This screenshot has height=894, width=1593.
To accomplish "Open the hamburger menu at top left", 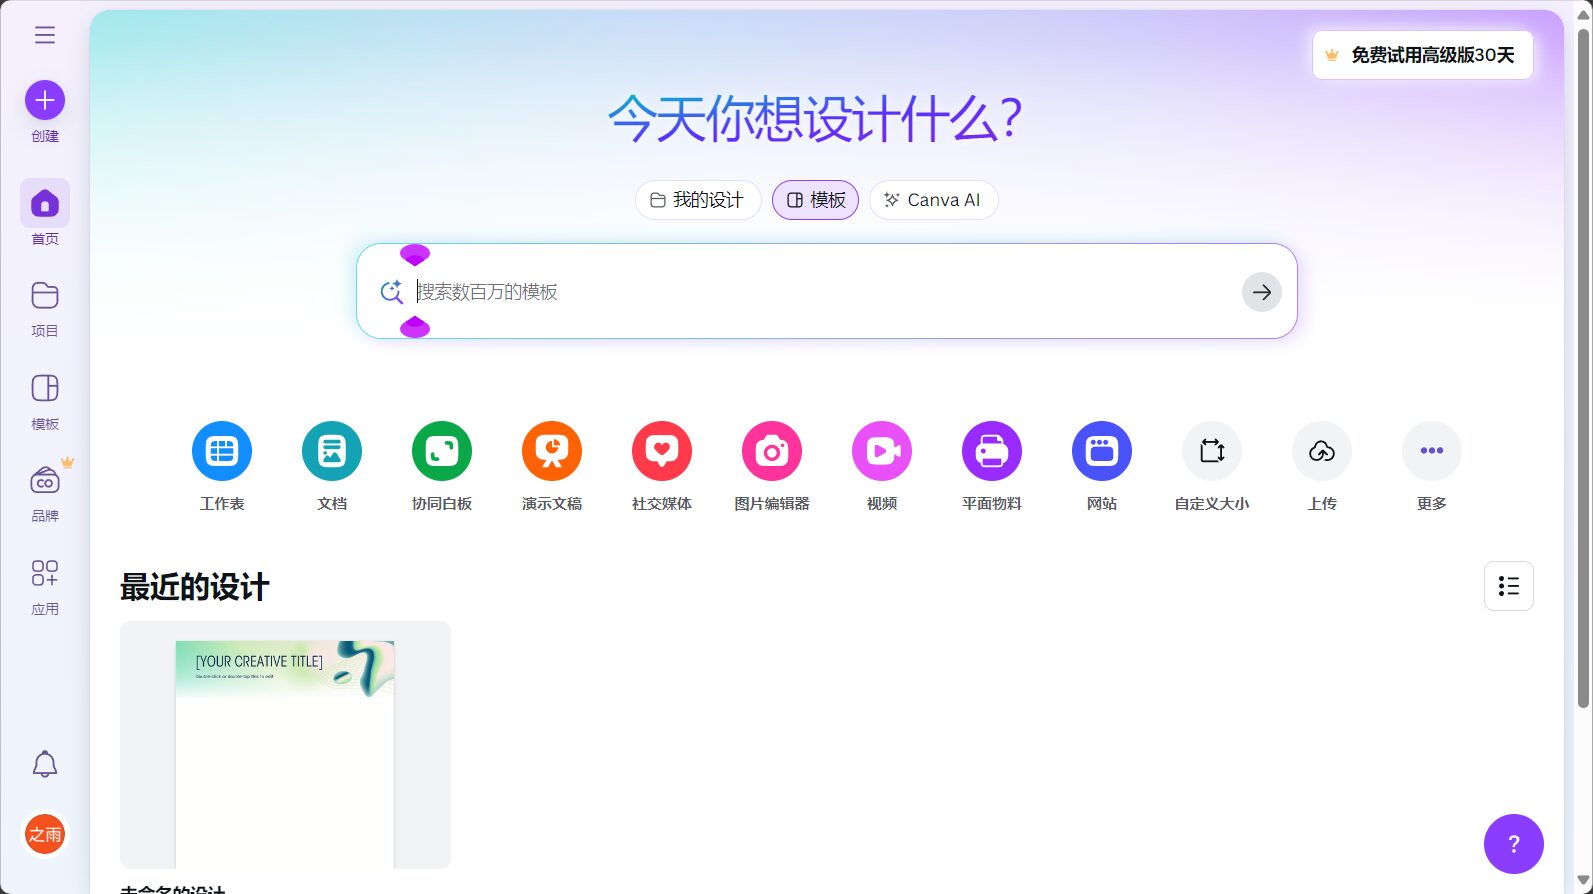I will coord(45,36).
